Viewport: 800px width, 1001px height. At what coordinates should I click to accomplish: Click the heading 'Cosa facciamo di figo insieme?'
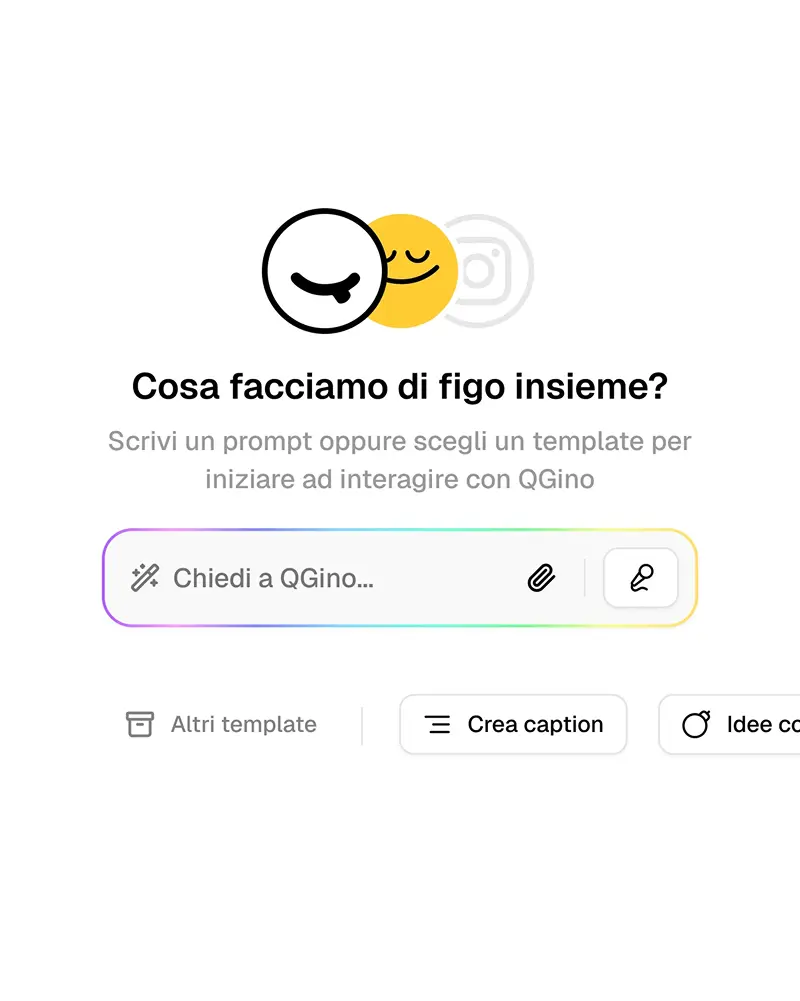(x=400, y=386)
